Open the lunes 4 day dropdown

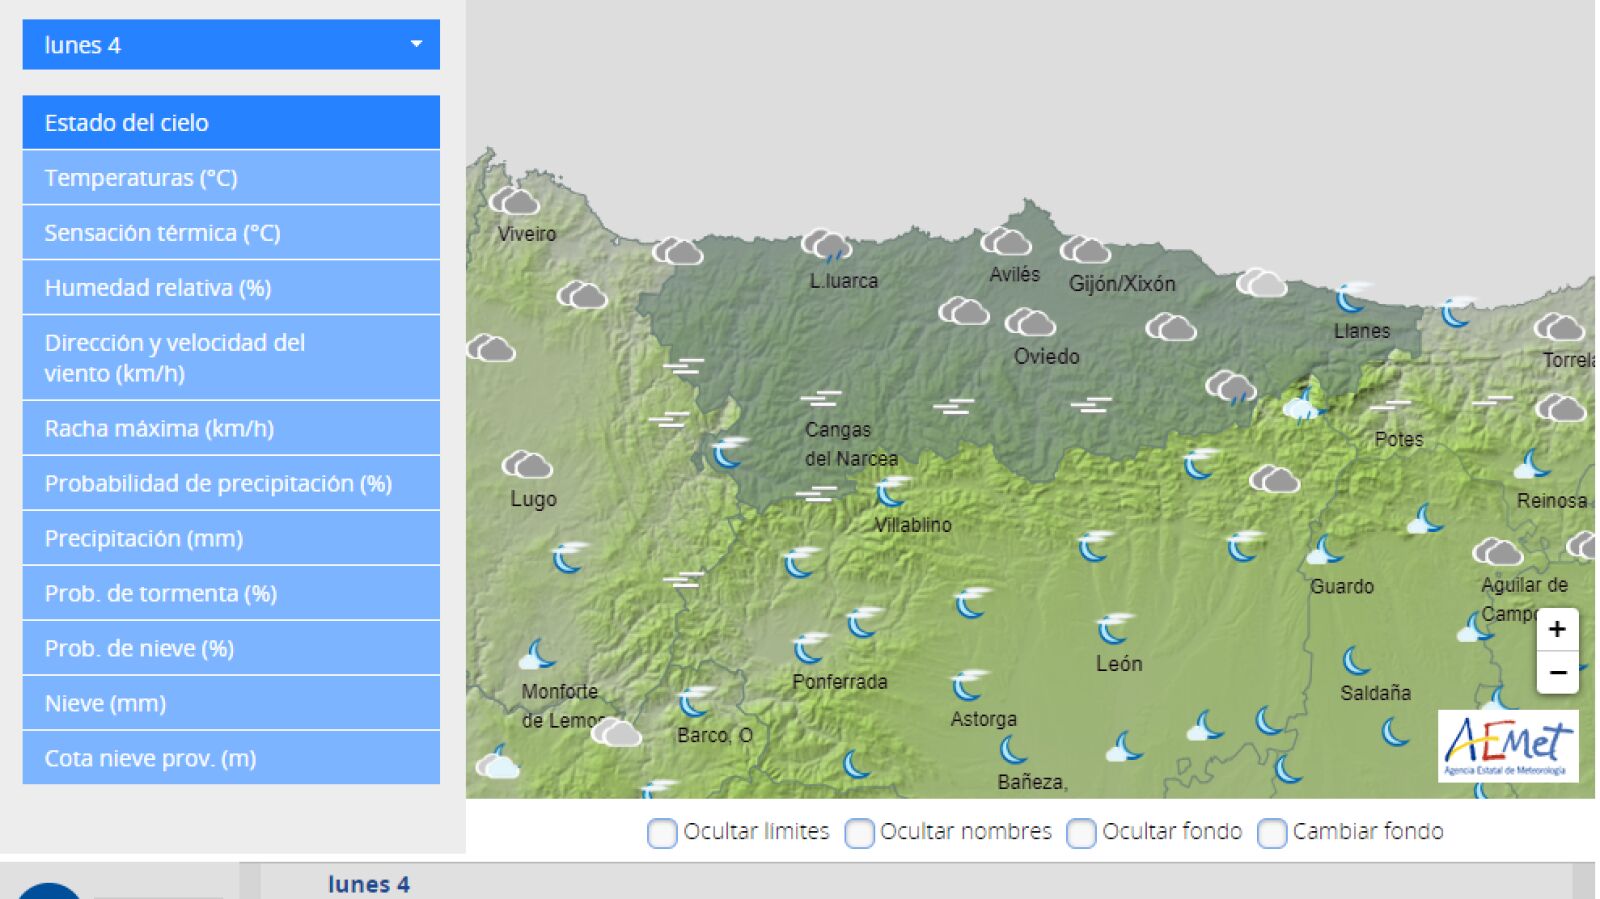click(231, 45)
